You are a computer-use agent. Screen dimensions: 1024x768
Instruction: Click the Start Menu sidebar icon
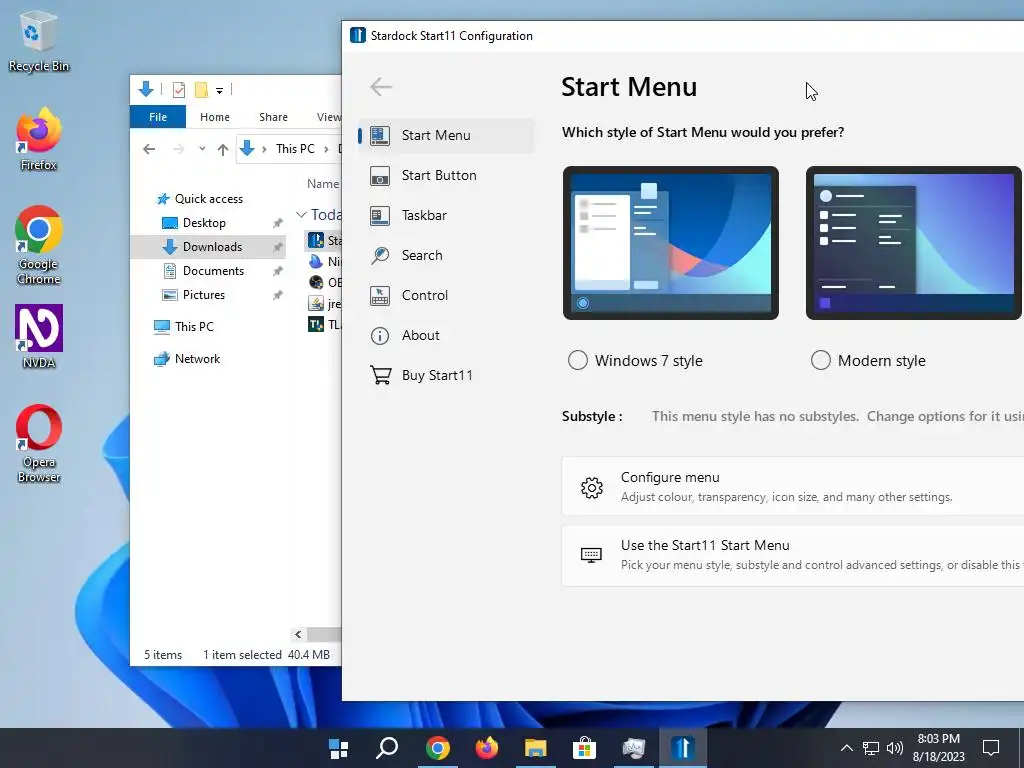(x=380, y=135)
